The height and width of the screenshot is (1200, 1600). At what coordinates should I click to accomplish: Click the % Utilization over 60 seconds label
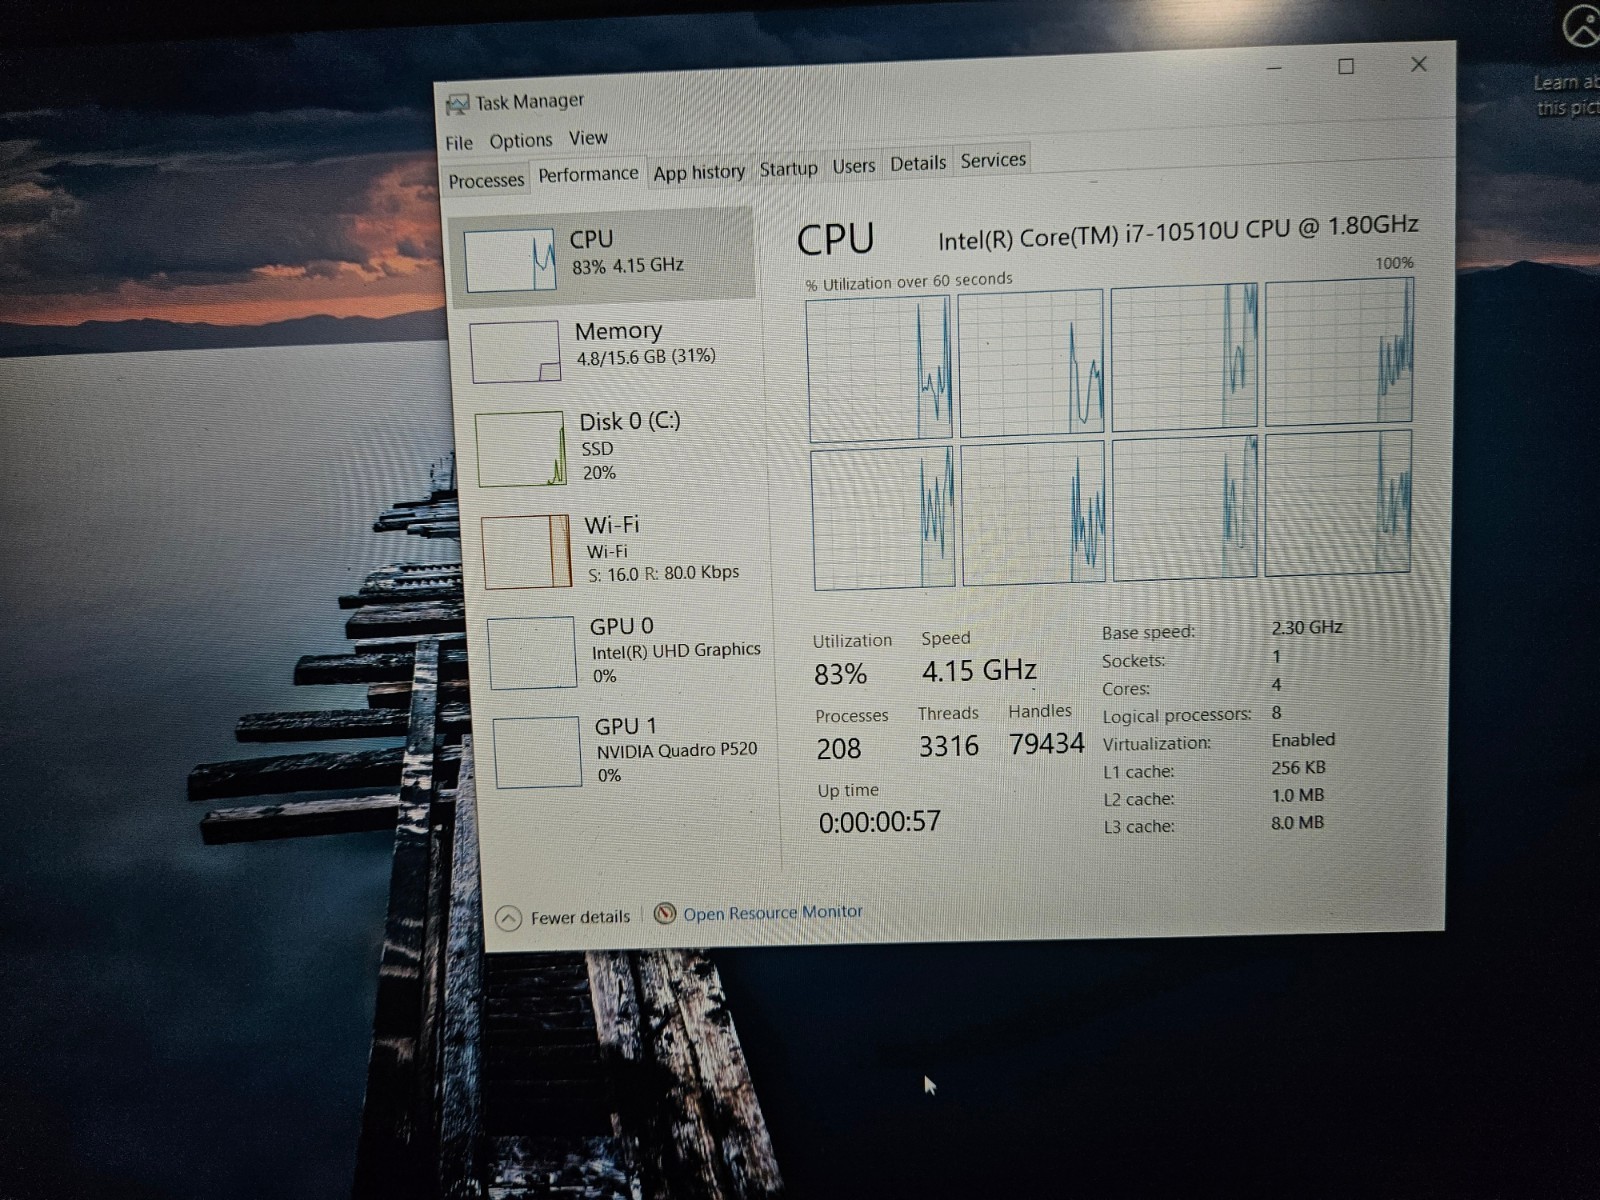[x=909, y=282]
